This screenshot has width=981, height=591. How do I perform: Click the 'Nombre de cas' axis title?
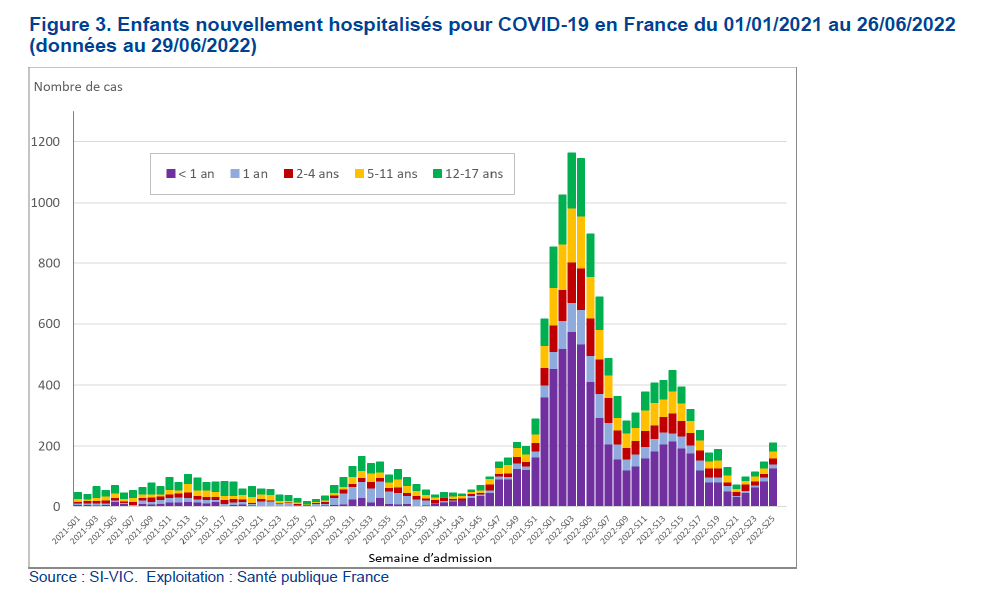point(78,86)
